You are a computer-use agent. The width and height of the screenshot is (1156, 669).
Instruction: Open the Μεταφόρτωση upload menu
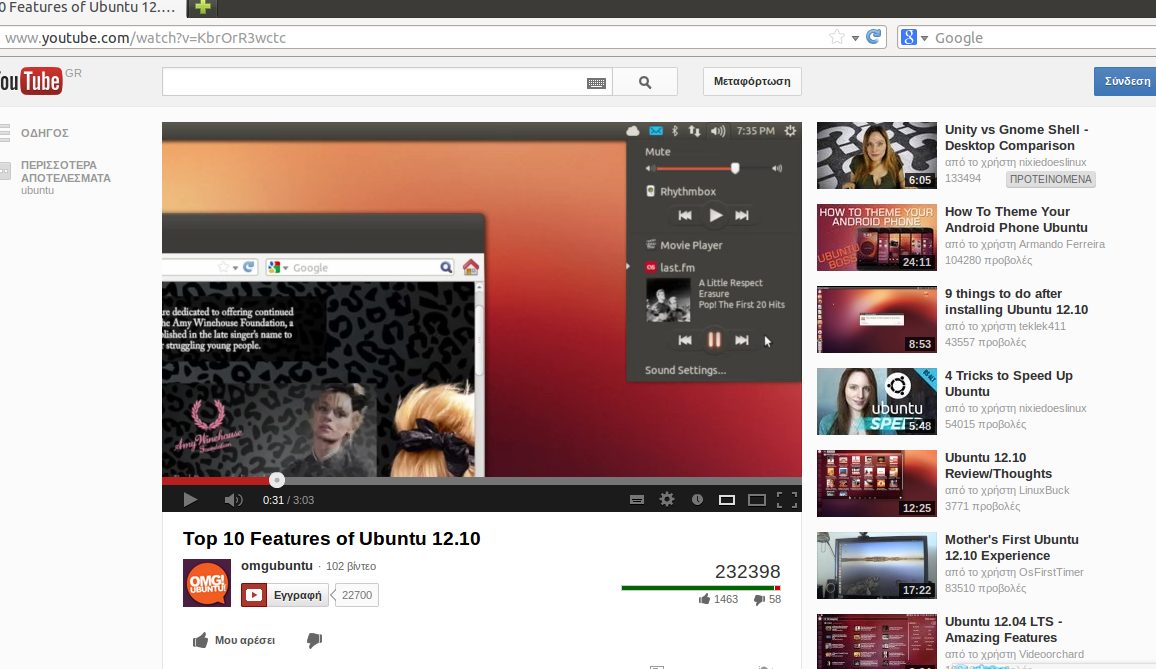tap(752, 81)
